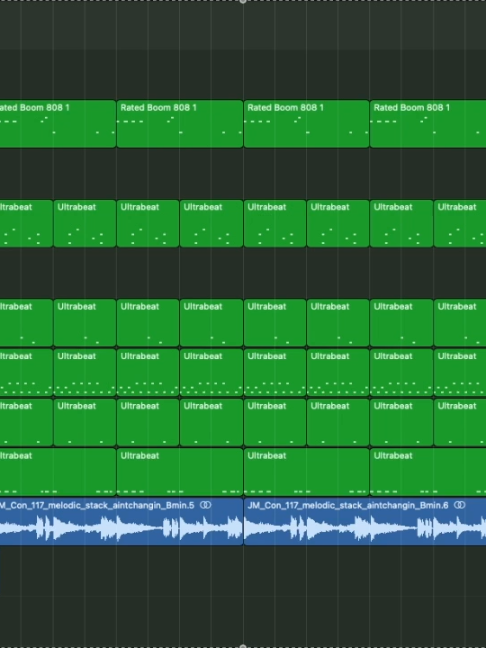The height and width of the screenshot is (648, 486).
Task: Select the cropped 'ated Boom 808 1' region
Action: point(58,124)
